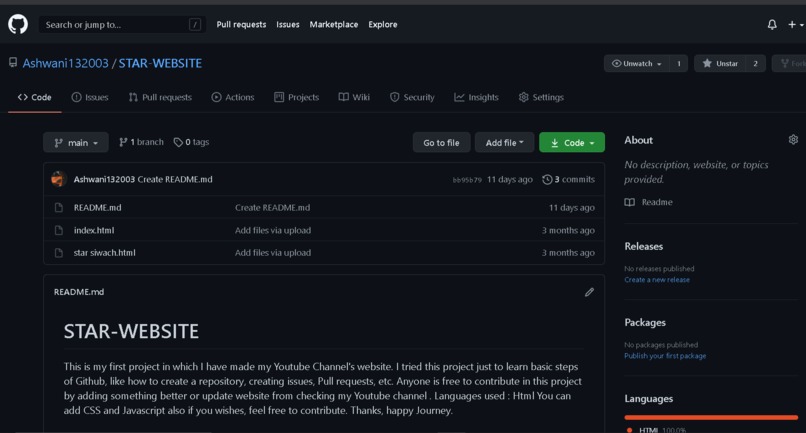
Task: Open index.html commit message Add files via upload
Action: tap(273, 230)
